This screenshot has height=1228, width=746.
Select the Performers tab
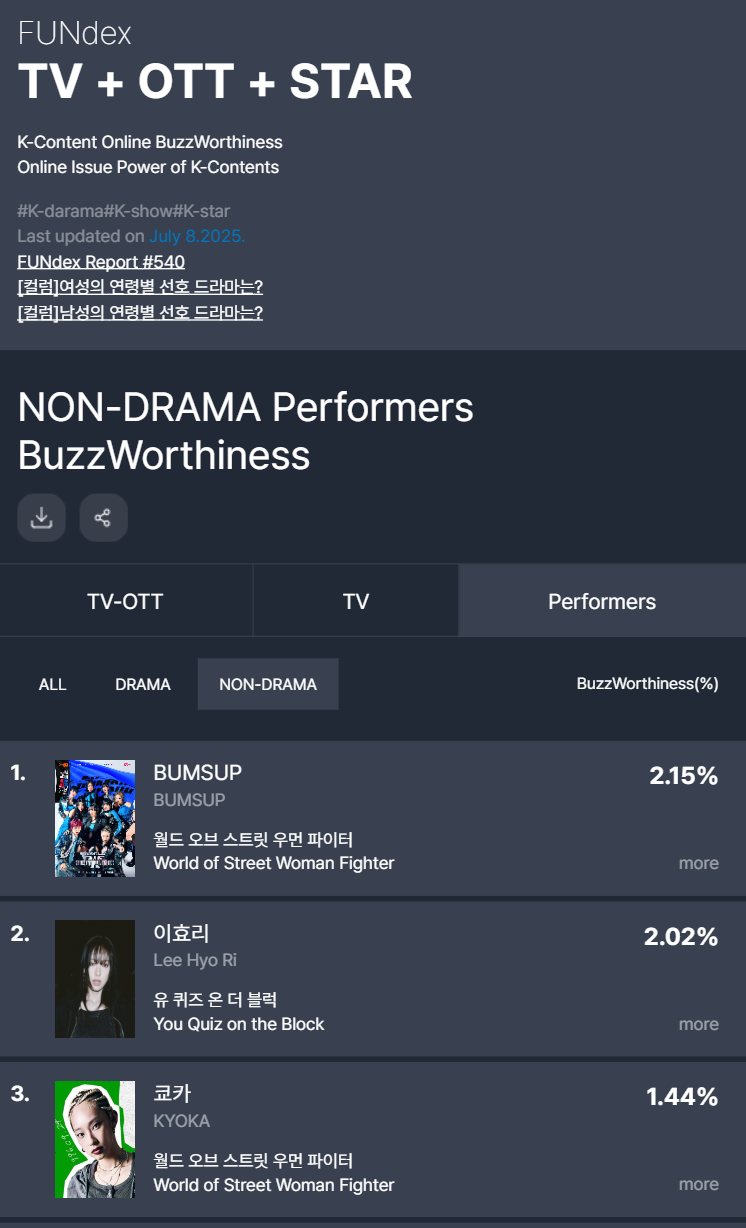pyautogui.click(x=602, y=601)
